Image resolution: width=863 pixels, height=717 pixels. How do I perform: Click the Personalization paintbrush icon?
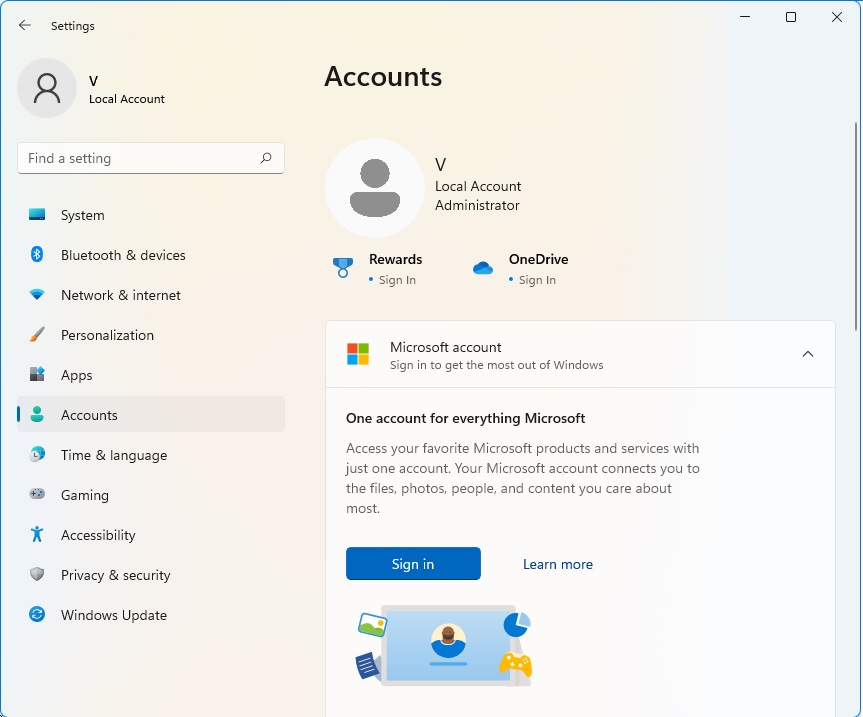tap(37, 334)
